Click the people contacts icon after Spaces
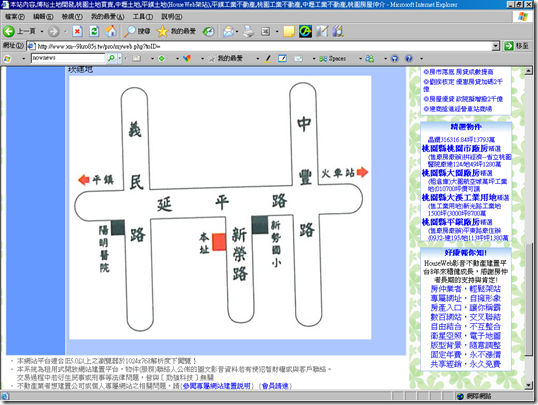 pos(370,58)
